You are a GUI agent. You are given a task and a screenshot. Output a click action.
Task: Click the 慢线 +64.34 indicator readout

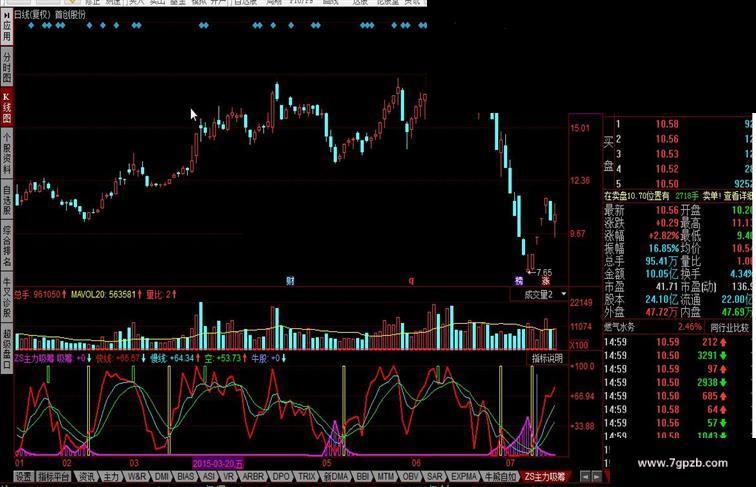coord(172,358)
